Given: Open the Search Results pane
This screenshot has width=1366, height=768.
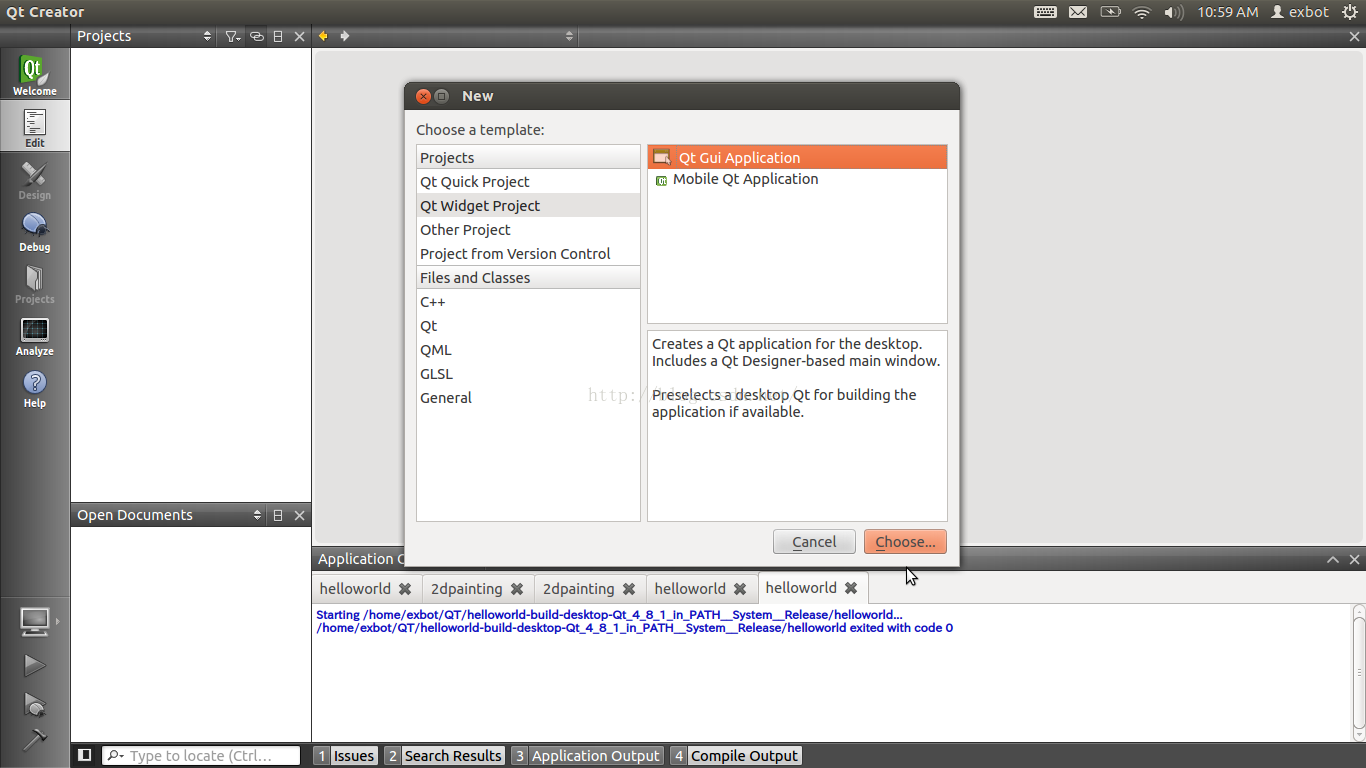Looking at the screenshot, I should pos(444,756).
